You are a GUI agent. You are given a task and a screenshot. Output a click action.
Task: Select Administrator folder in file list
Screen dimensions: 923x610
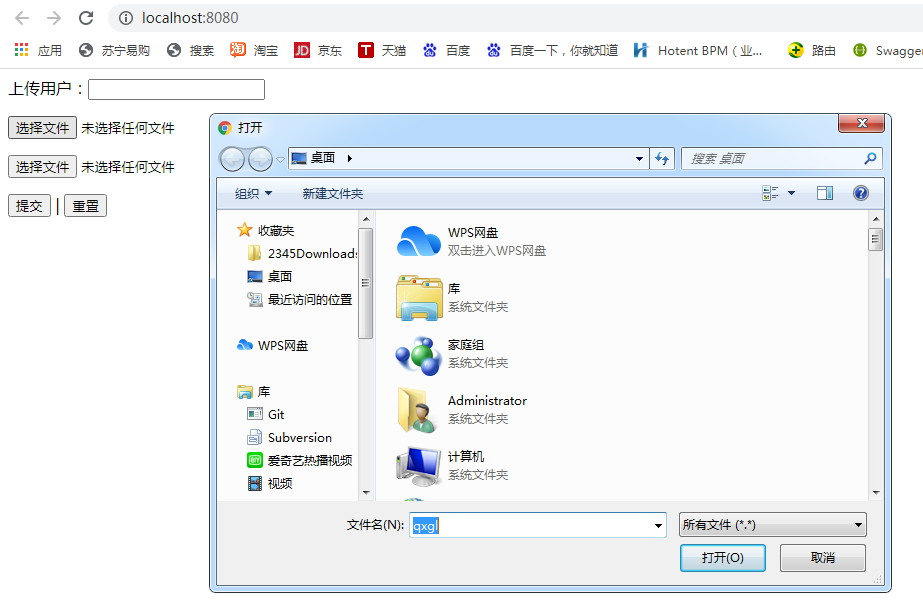[x=462, y=409]
